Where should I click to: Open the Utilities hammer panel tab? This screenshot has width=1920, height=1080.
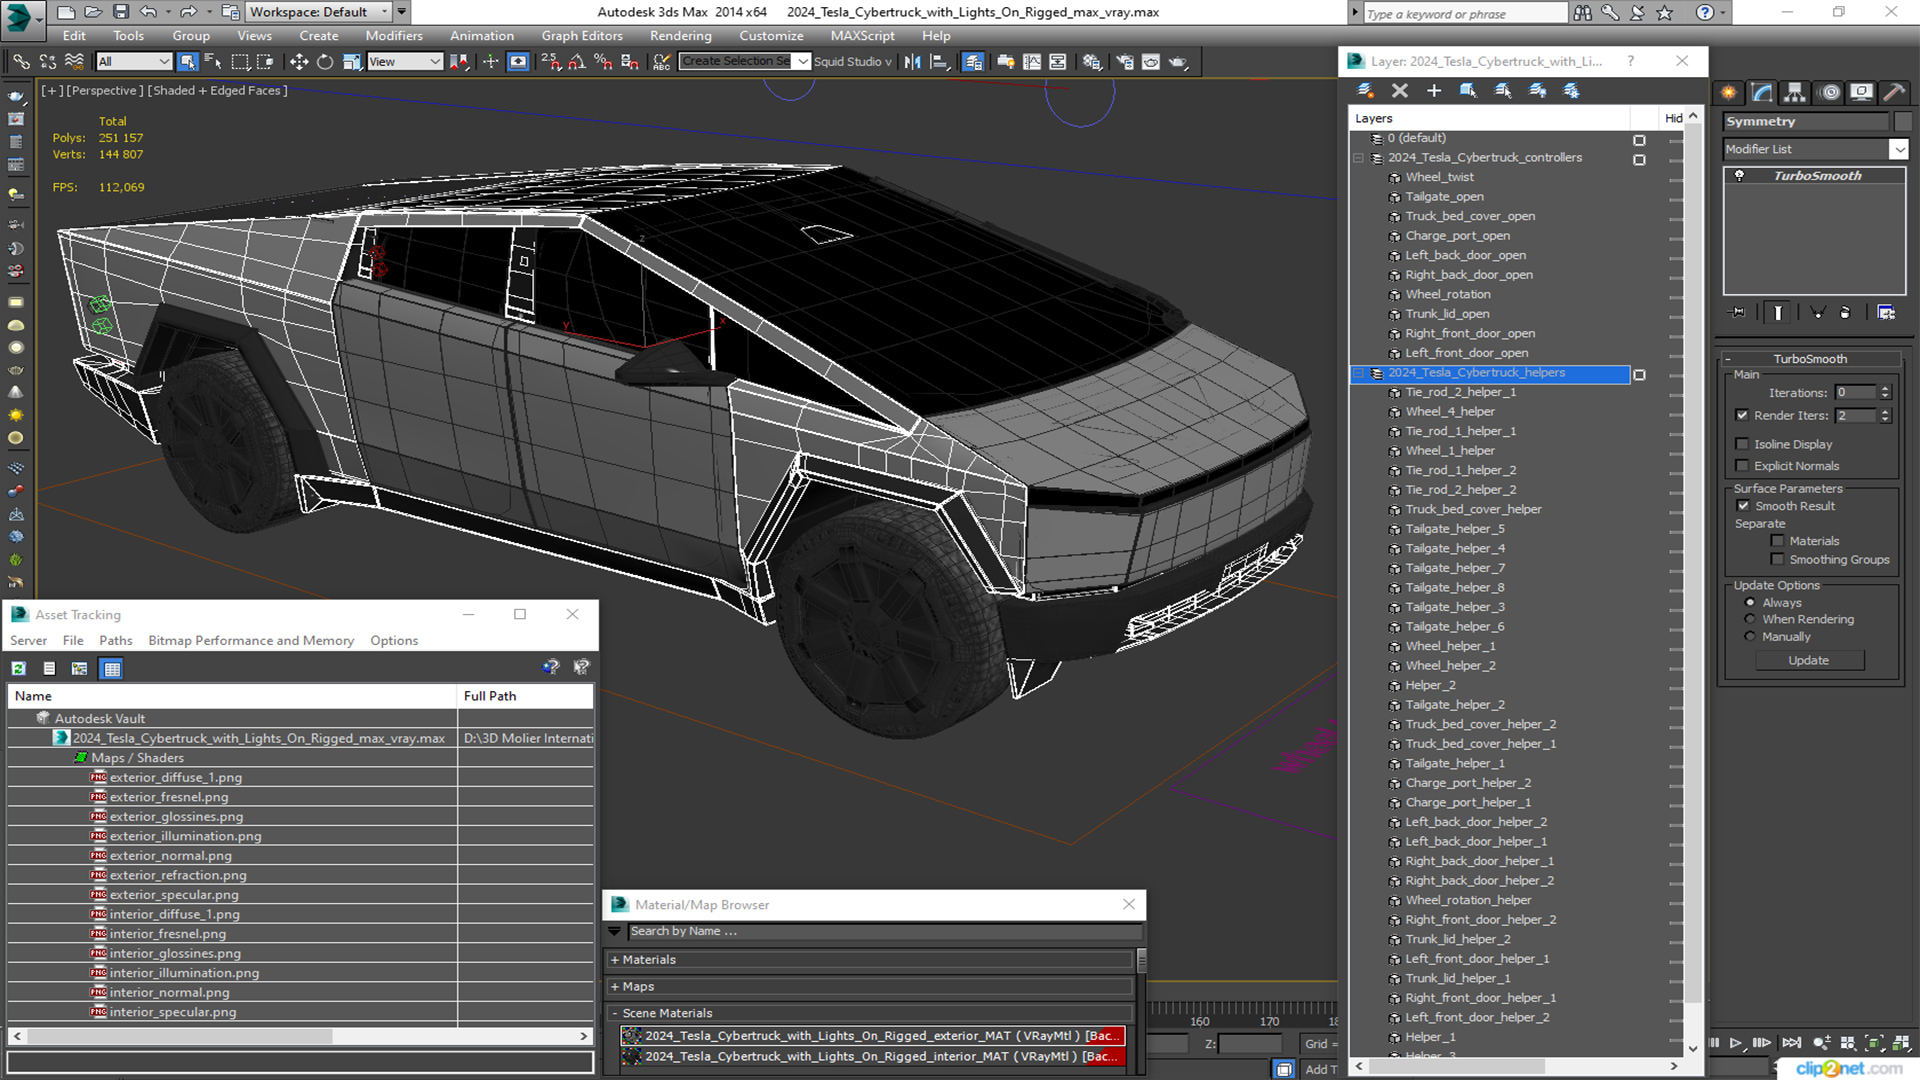pyautogui.click(x=1894, y=92)
